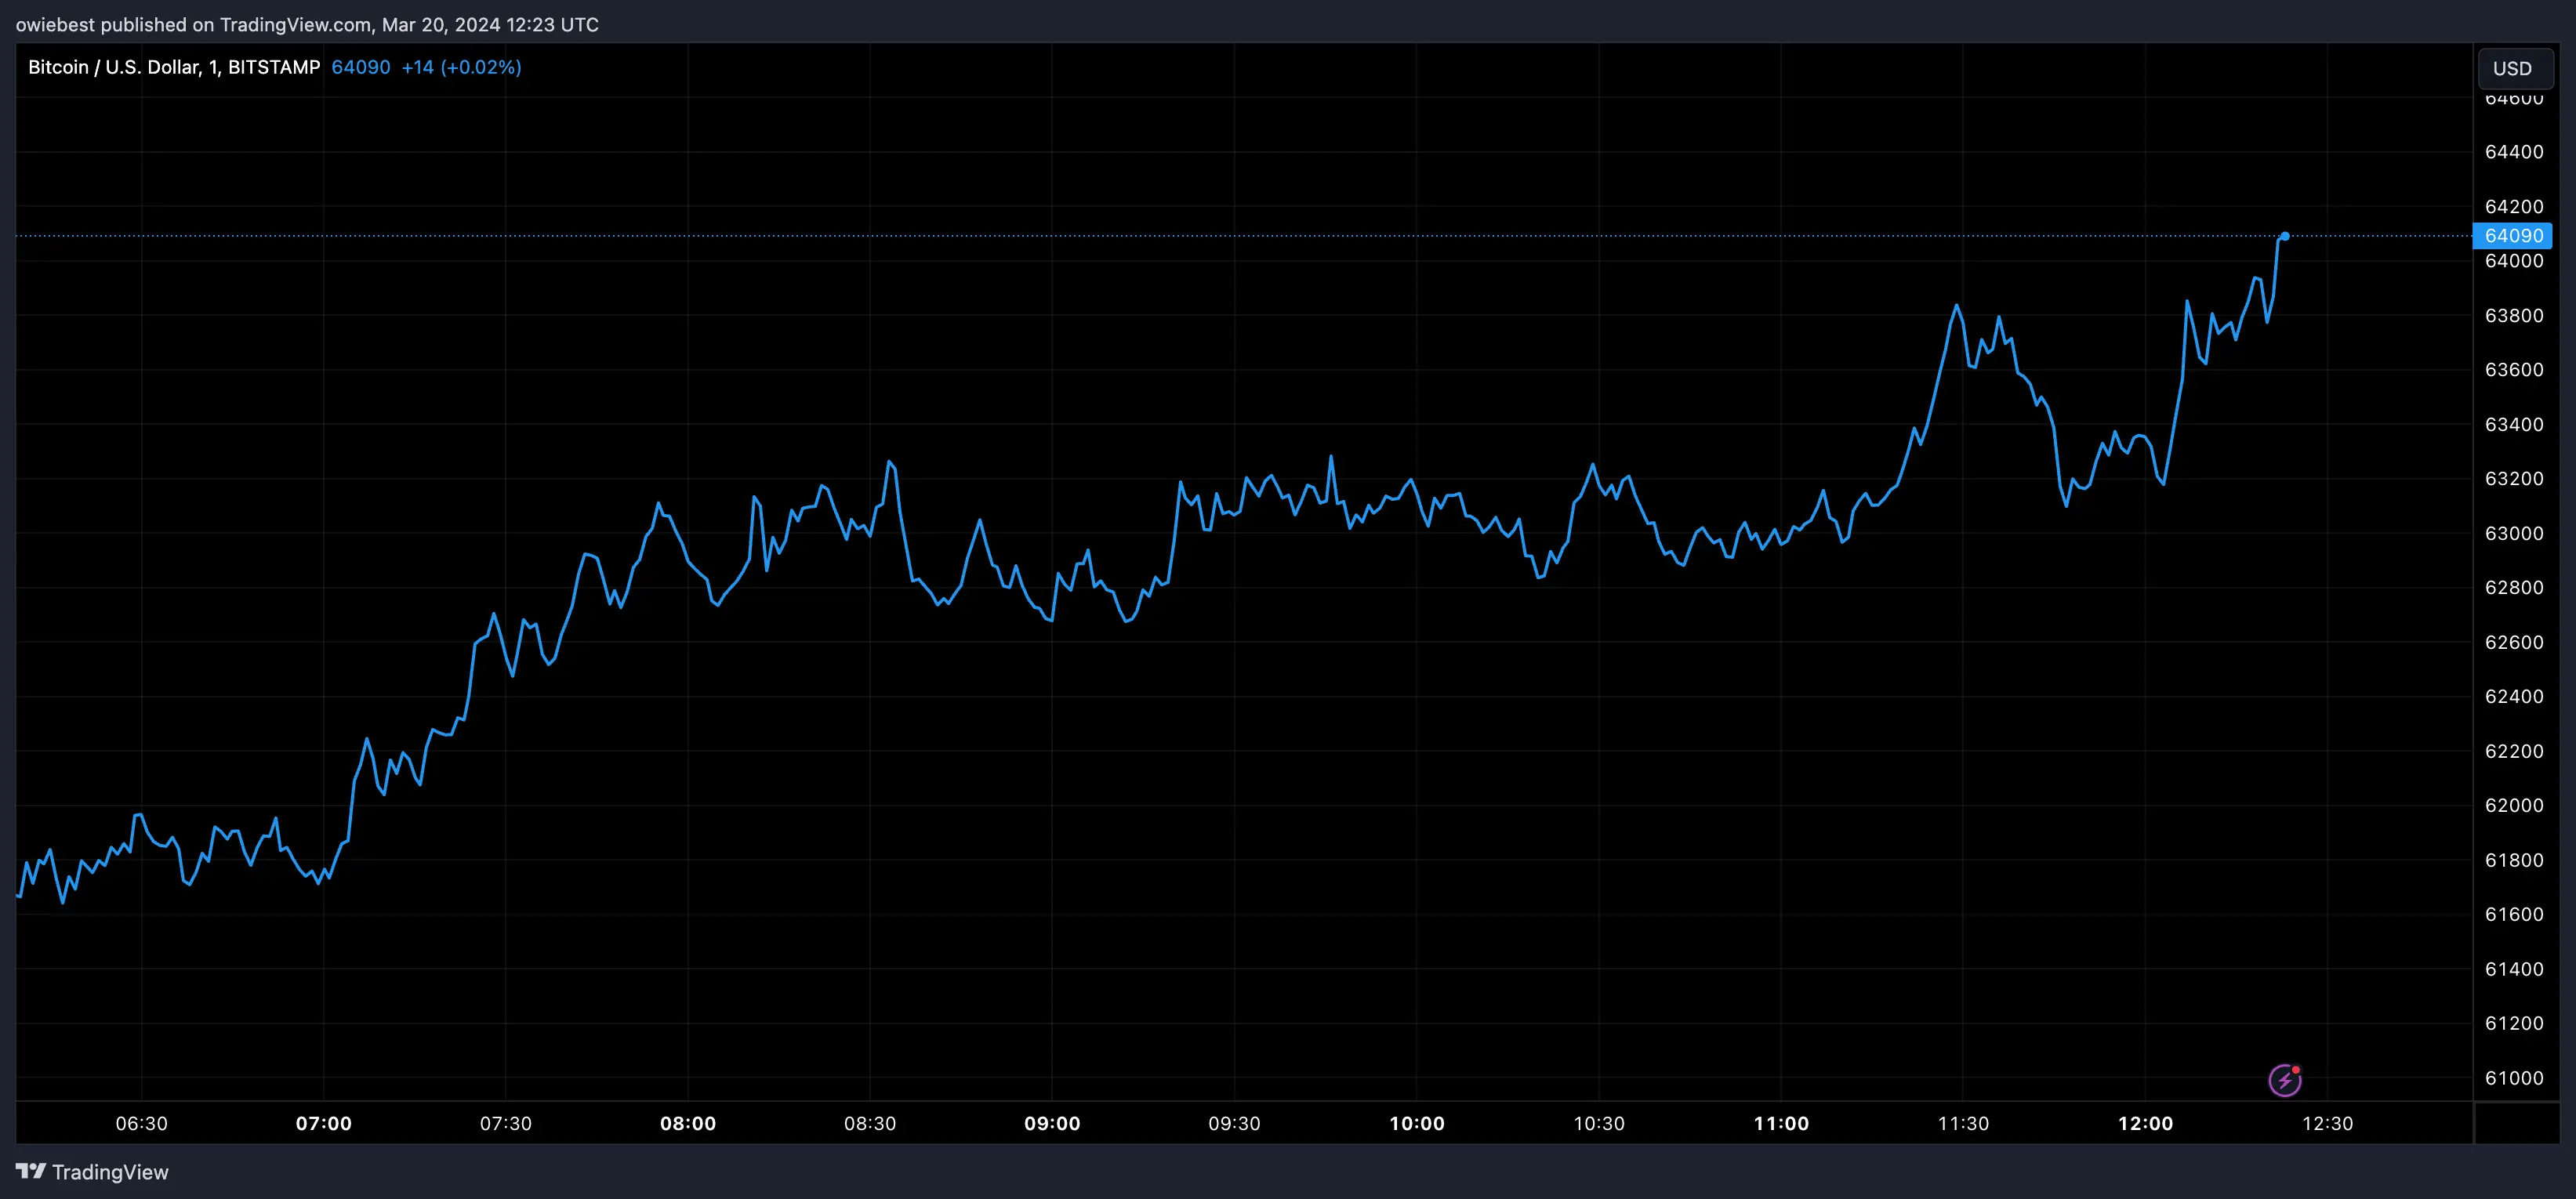
Task: Click the blue 64090 price value in the legend
Action: tap(360, 67)
